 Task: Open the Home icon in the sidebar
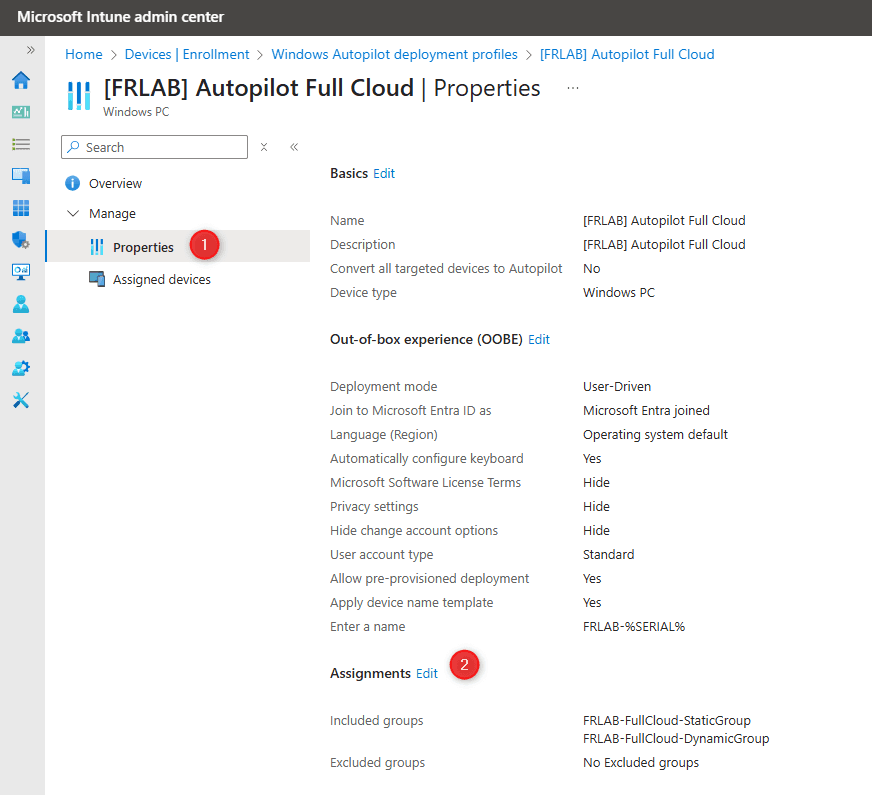pyautogui.click(x=21, y=80)
